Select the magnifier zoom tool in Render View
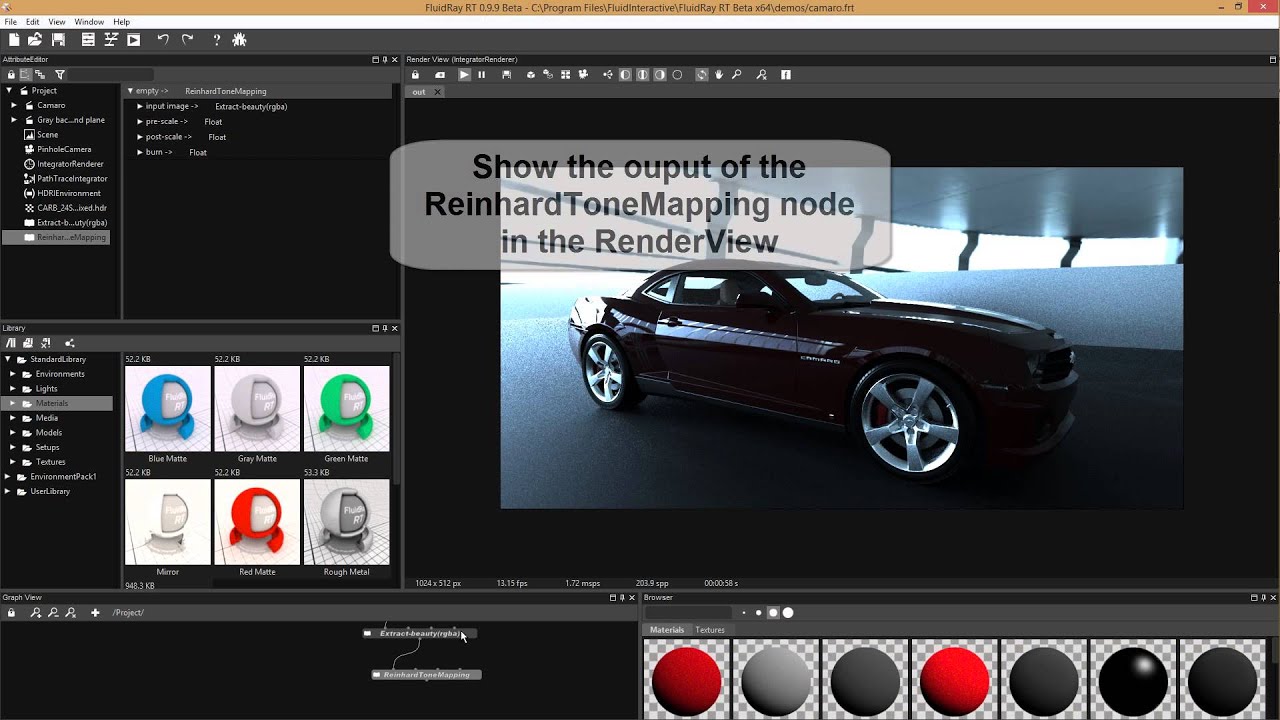The width and height of the screenshot is (1280, 720). coord(736,75)
